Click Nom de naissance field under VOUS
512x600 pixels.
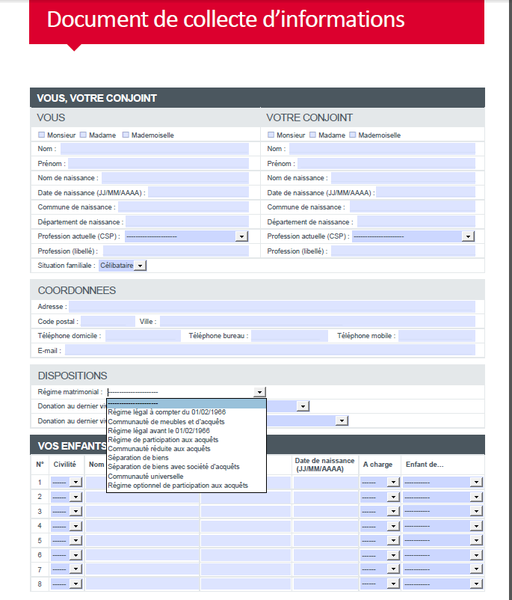tap(175, 178)
